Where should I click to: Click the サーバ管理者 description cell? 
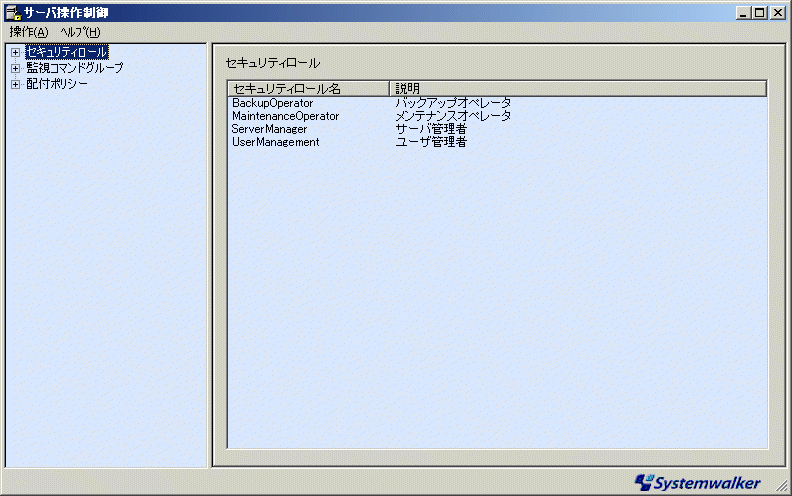coord(431,129)
